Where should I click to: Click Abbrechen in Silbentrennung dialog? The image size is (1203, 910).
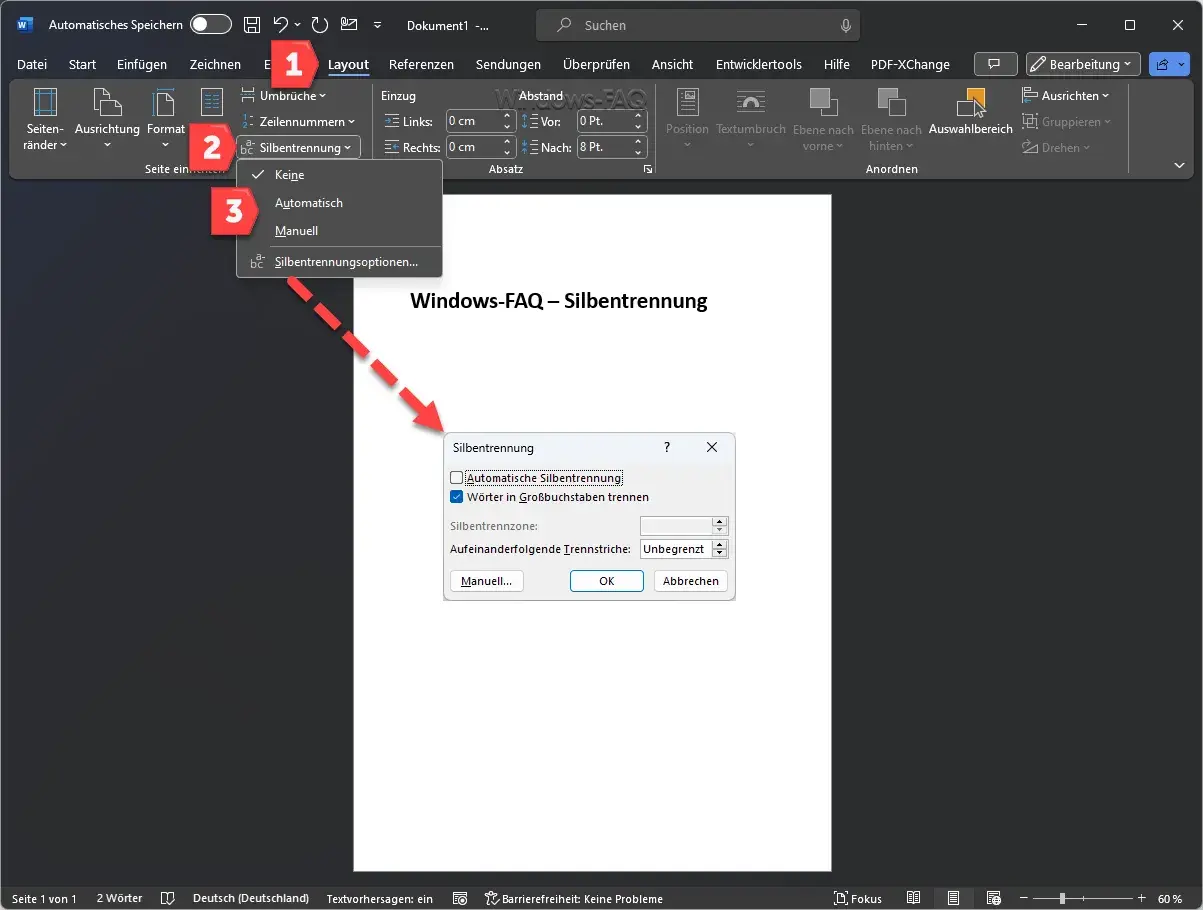(x=691, y=581)
